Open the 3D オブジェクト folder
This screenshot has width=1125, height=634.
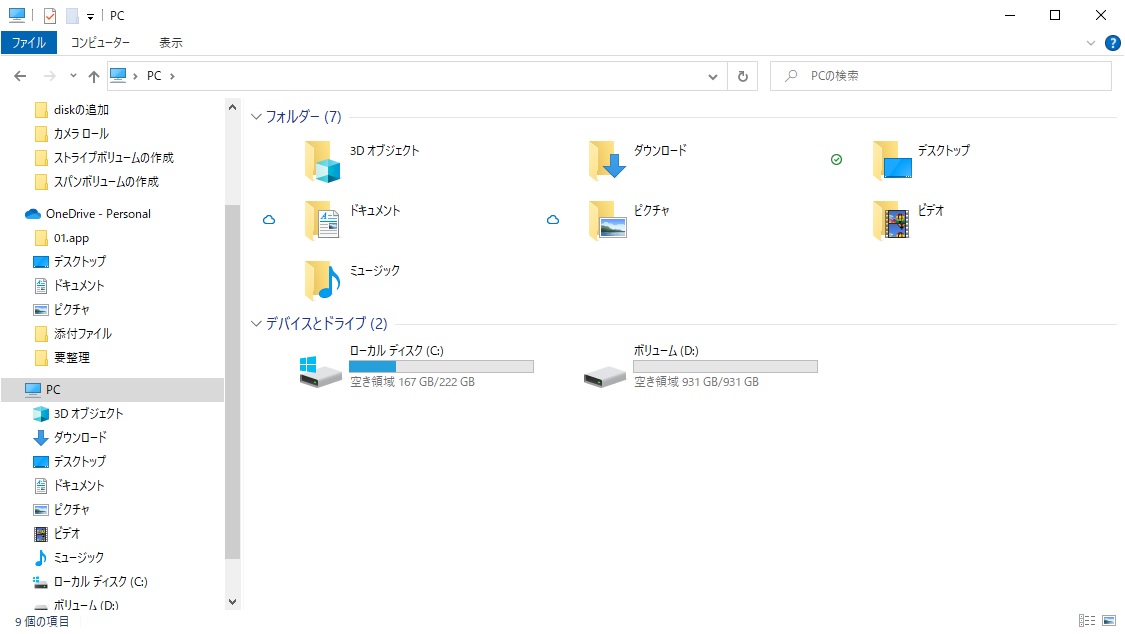tap(321, 160)
